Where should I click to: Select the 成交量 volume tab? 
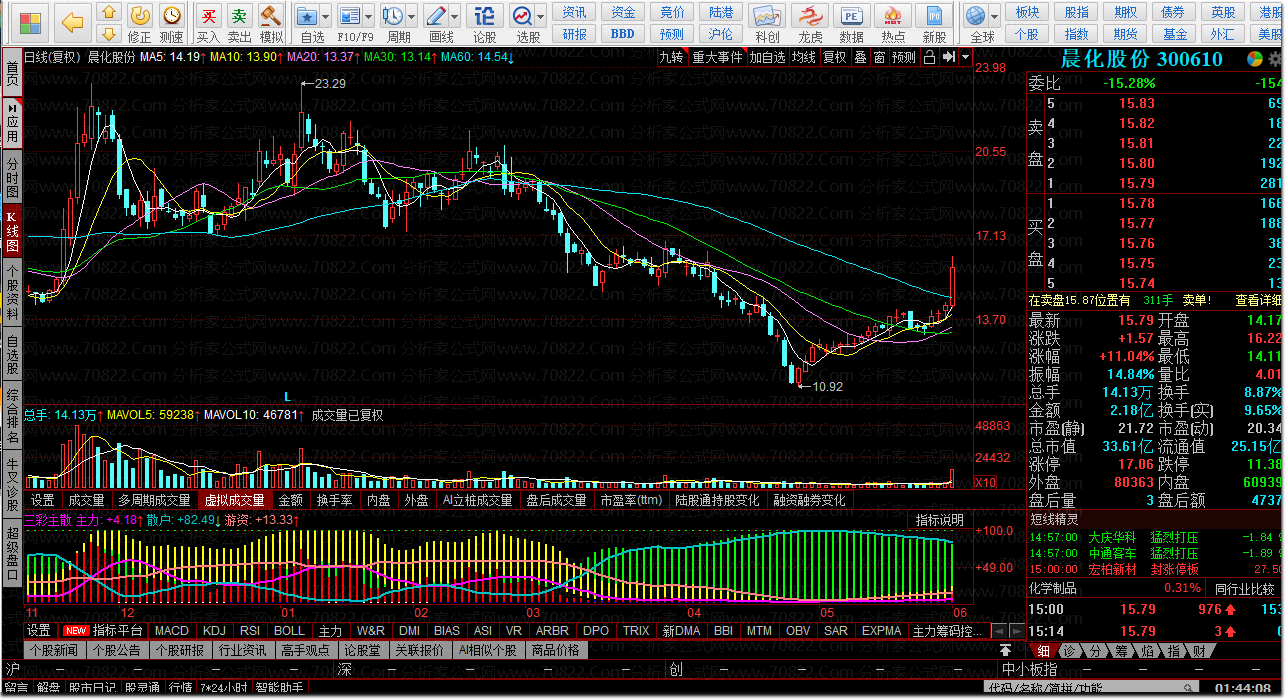point(86,500)
